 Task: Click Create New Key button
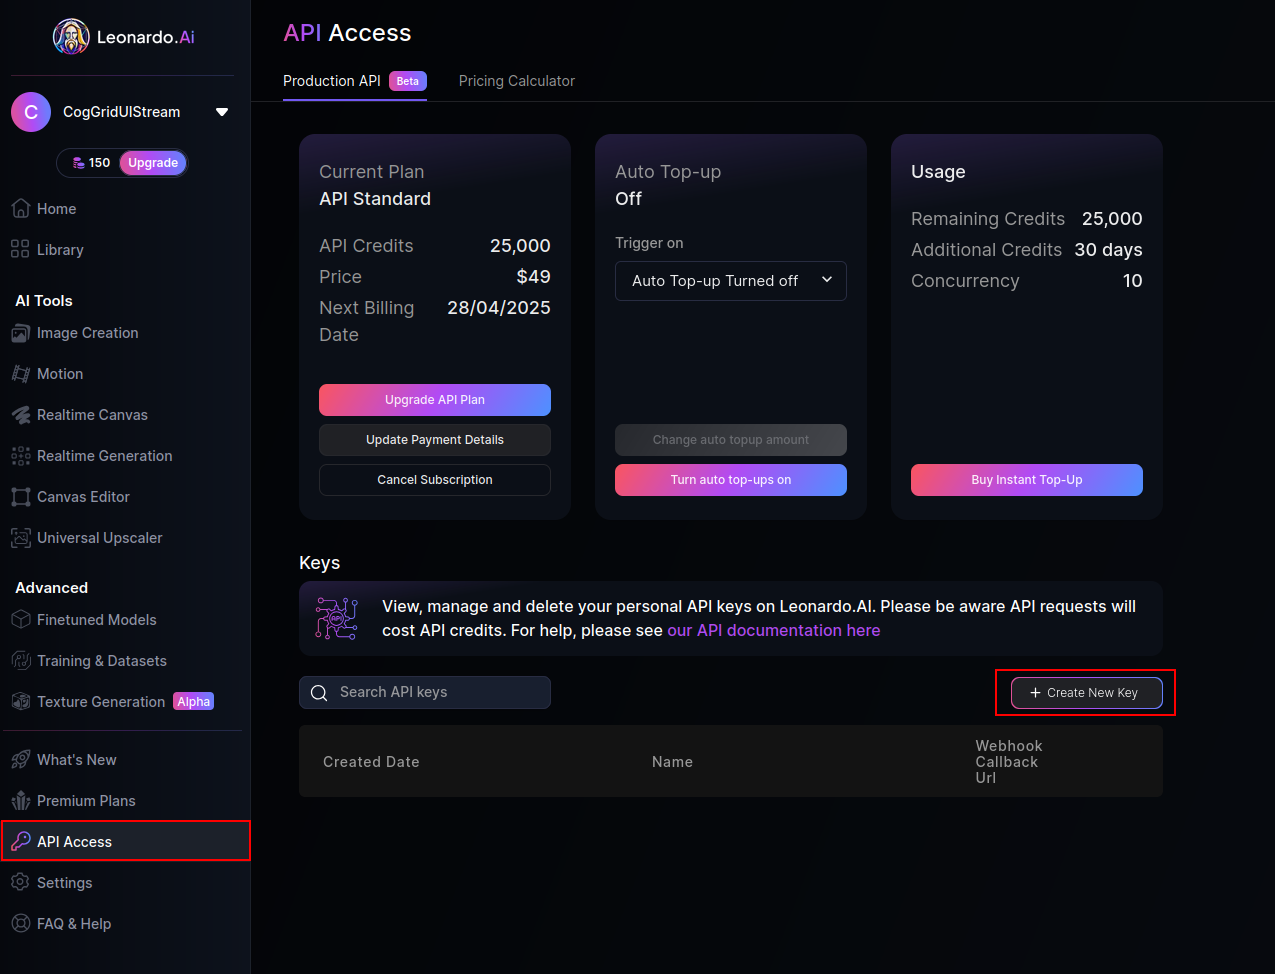[1087, 693]
